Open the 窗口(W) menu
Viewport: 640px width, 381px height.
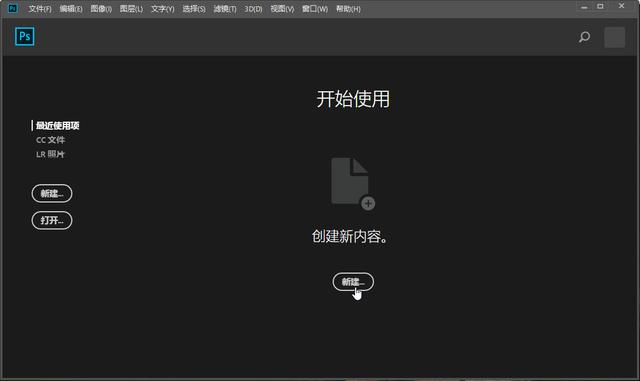315,9
